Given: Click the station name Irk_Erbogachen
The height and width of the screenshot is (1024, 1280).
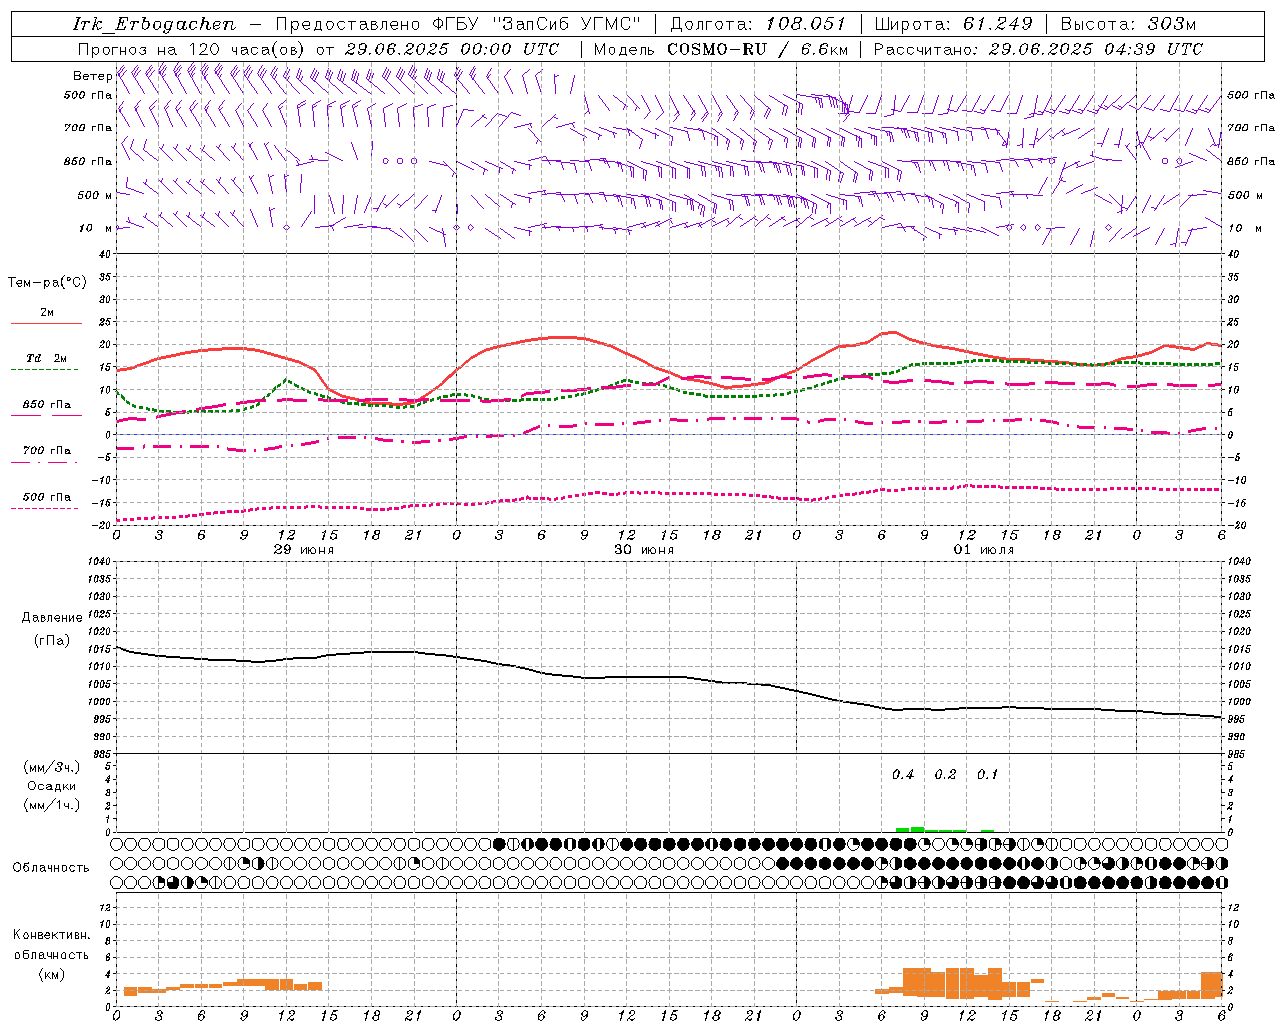Looking at the screenshot, I should pyautogui.click(x=155, y=24).
